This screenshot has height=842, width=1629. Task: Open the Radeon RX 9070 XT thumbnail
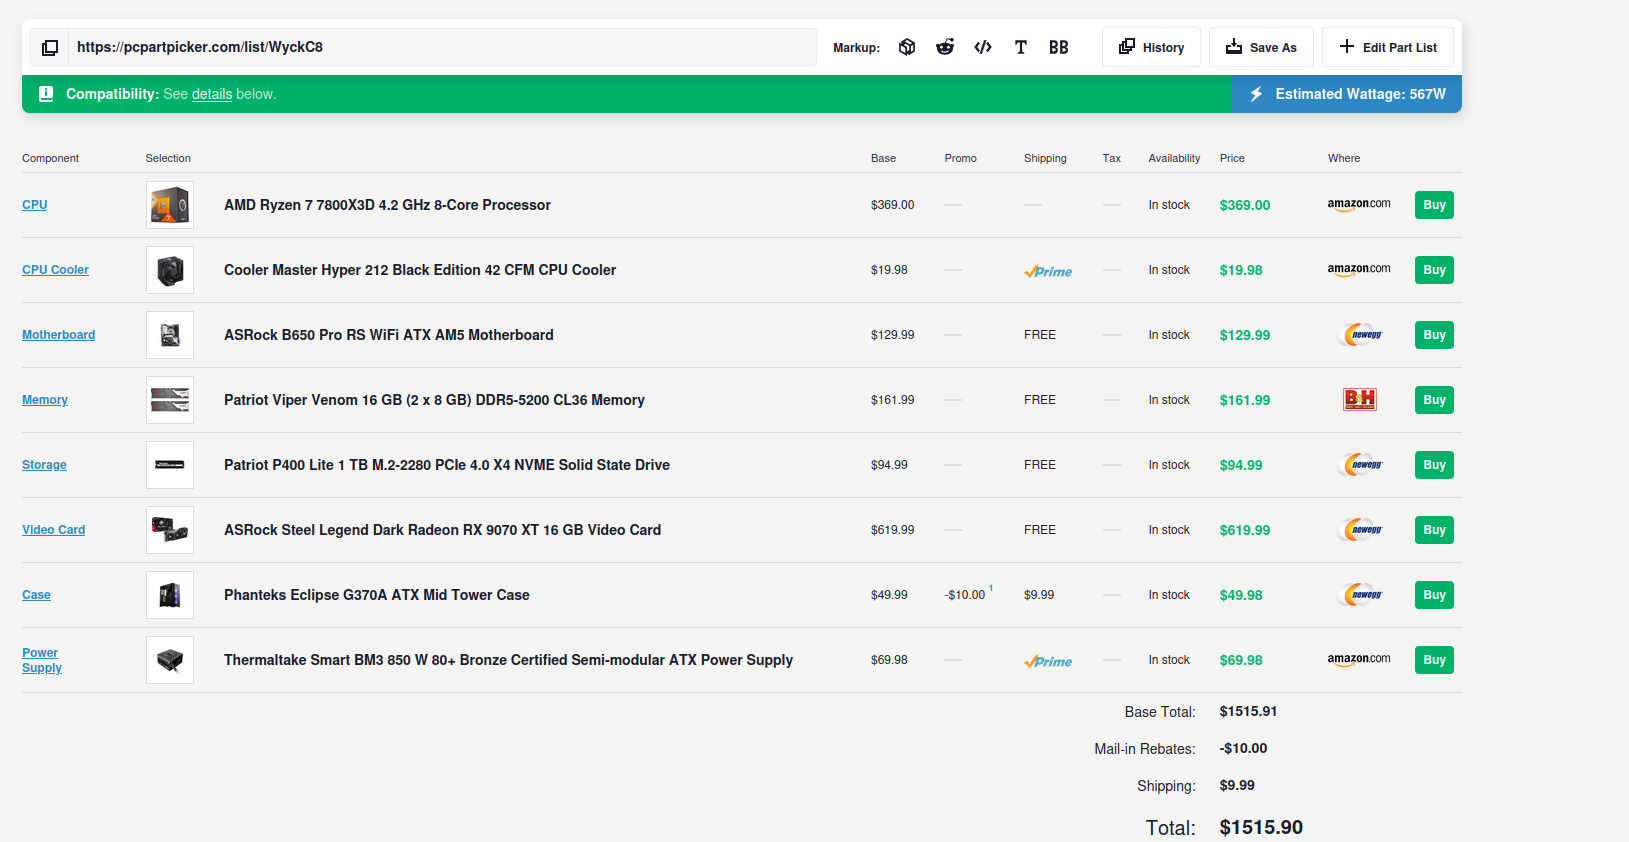pyautogui.click(x=170, y=530)
